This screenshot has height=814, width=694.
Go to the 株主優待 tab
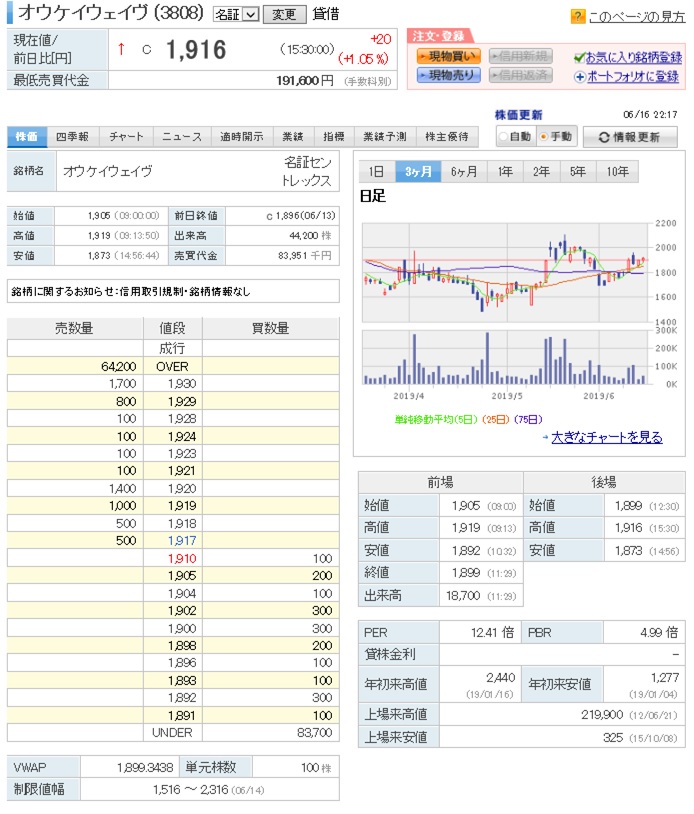pos(447,137)
